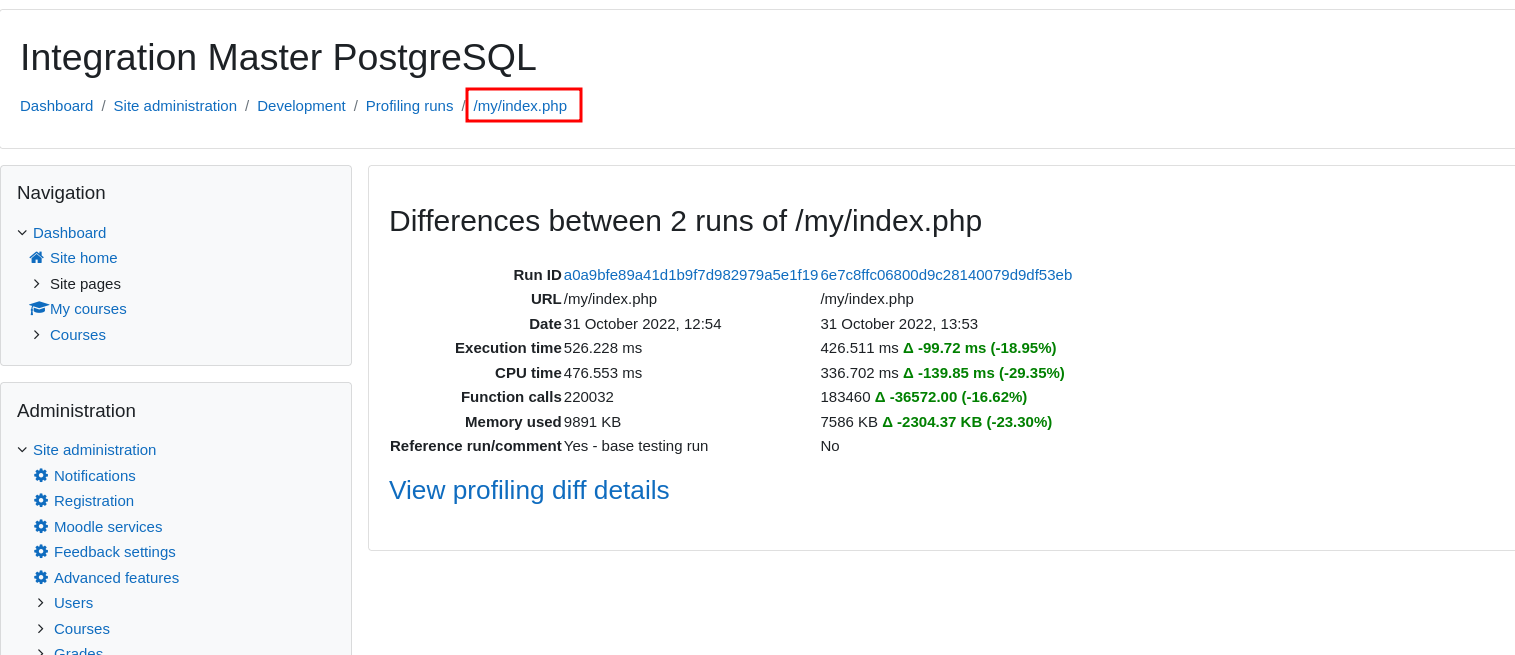Image resolution: width=1515 pixels, height=655 pixels.
Task: Open Site home link
Action: [x=84, y=258]
